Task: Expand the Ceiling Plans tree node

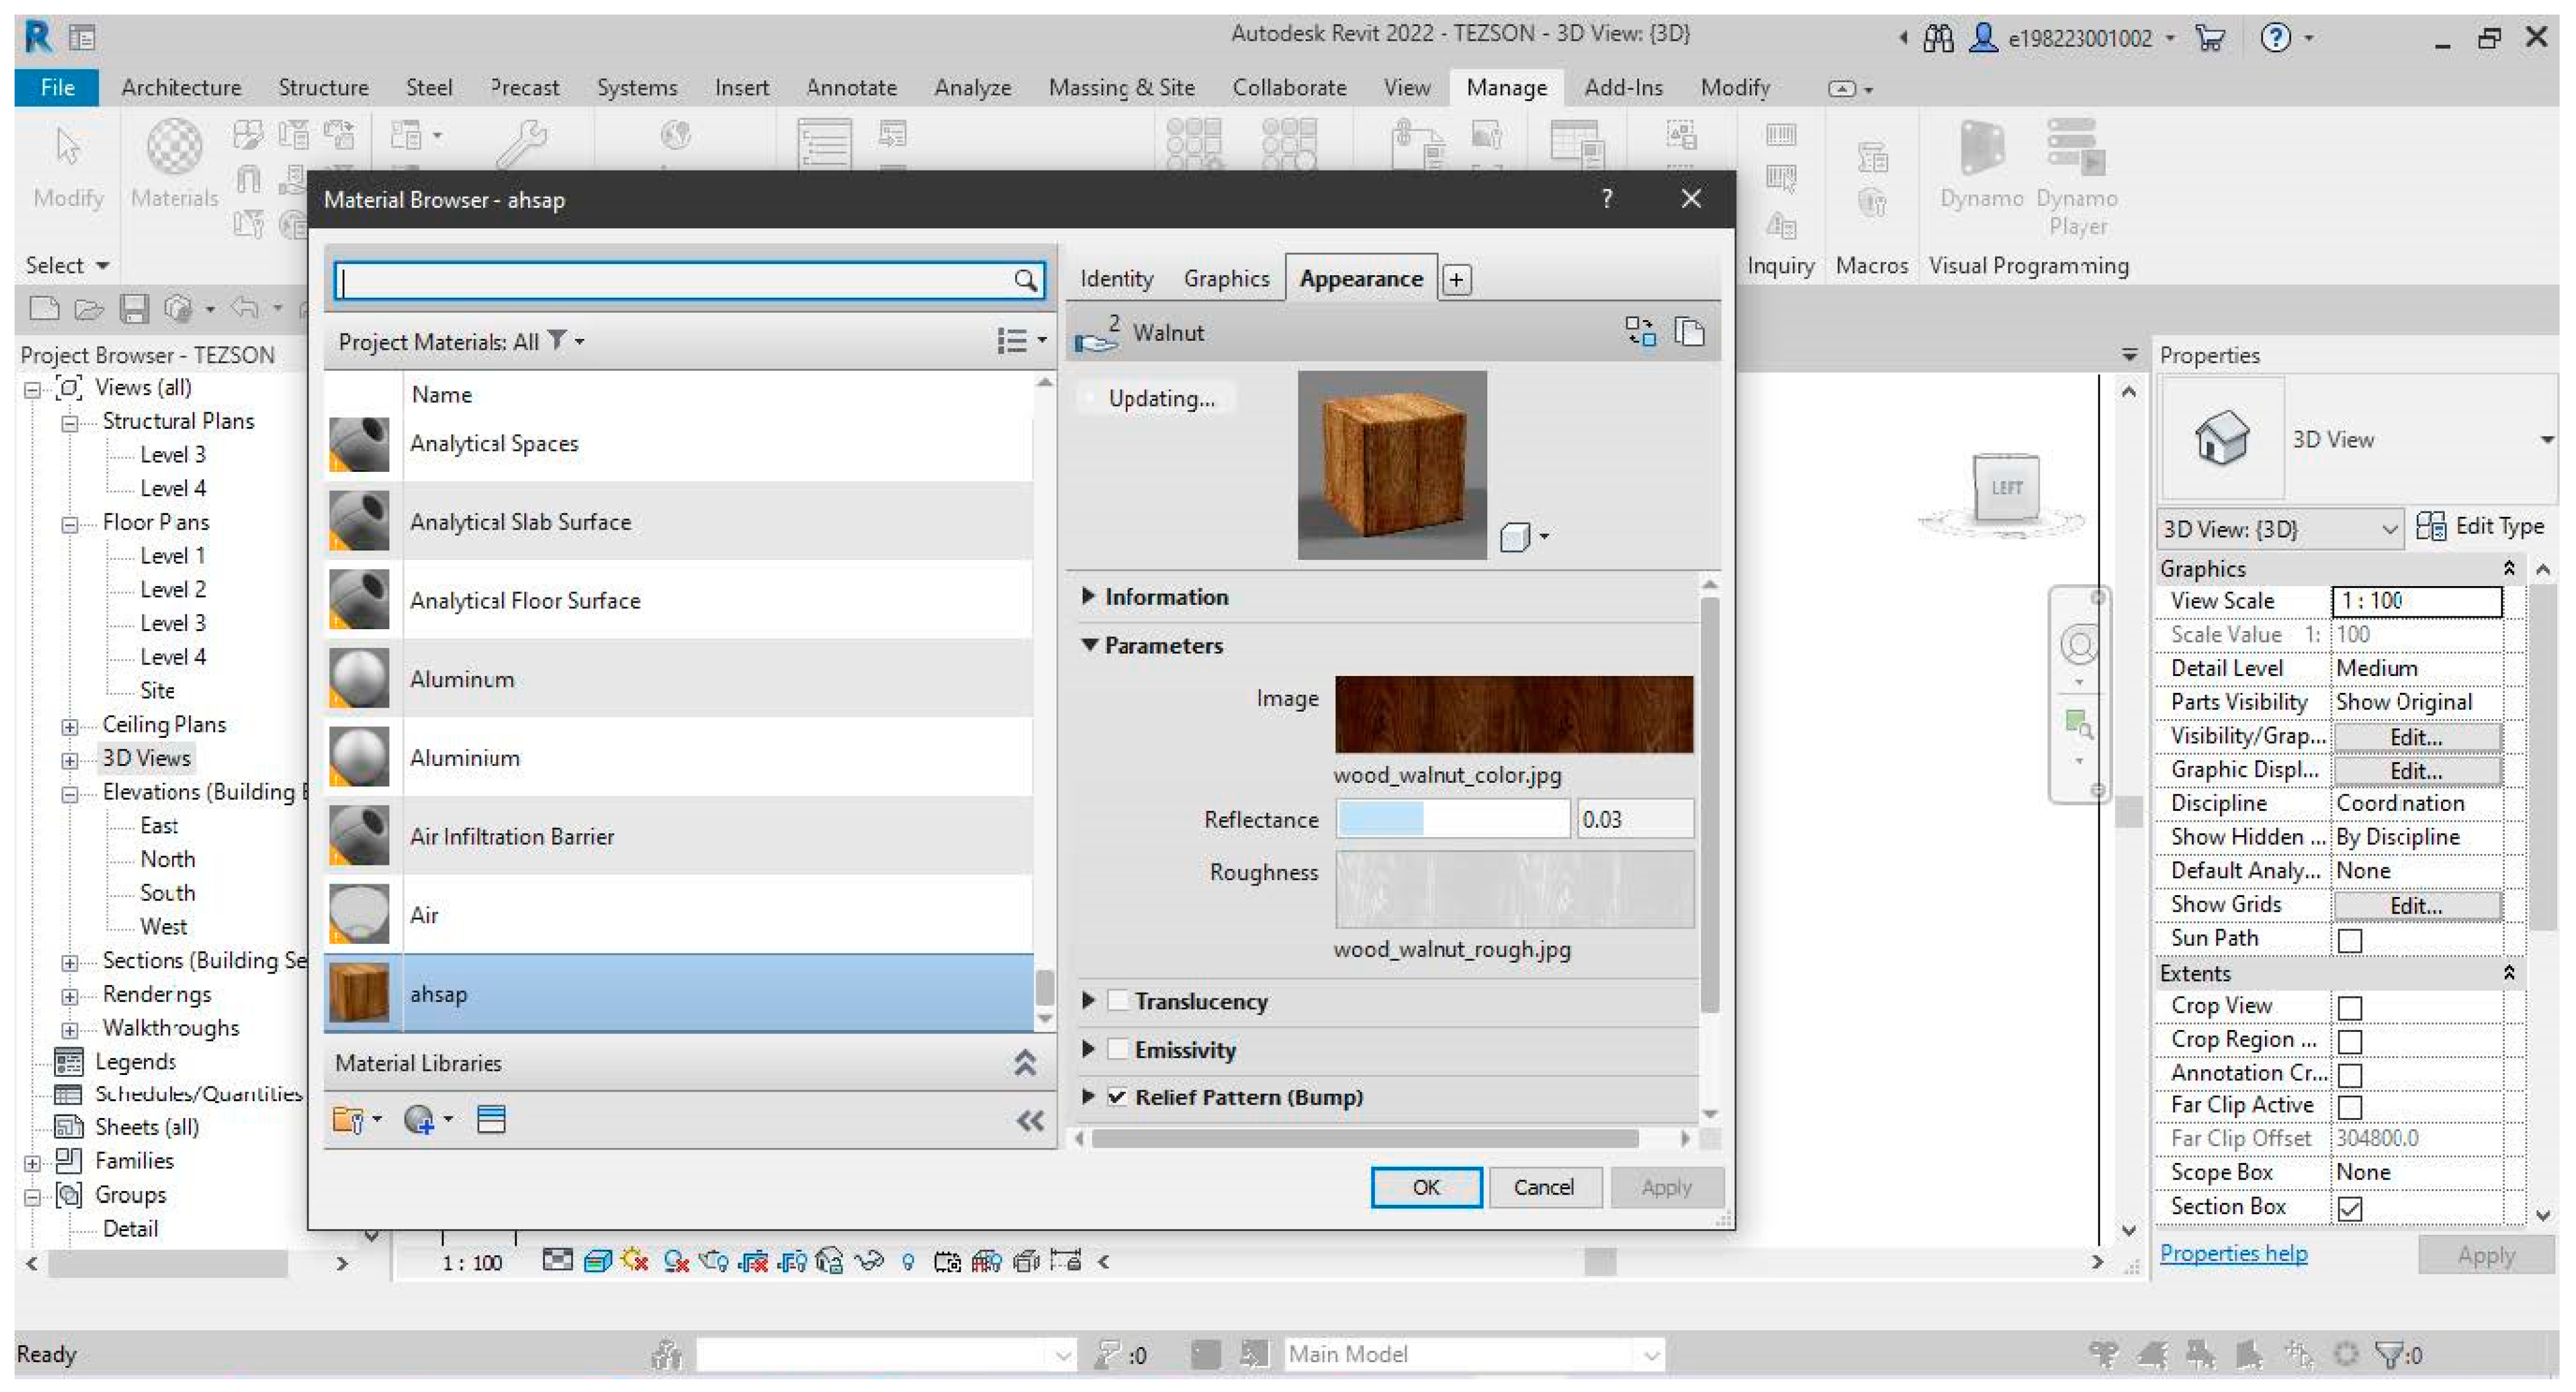Action: [70, 726]
